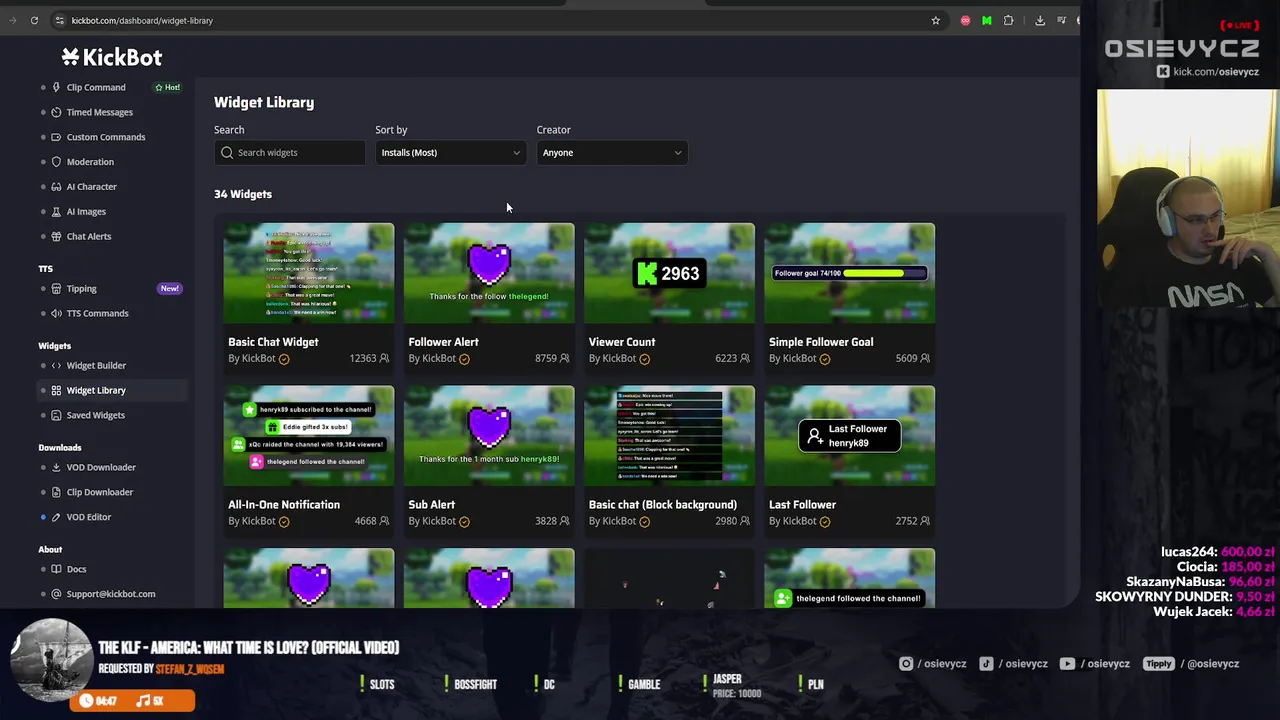The image size is (1280, 720).
Task: Open the Moderation shield icon
Action: (x=56, y=162)
